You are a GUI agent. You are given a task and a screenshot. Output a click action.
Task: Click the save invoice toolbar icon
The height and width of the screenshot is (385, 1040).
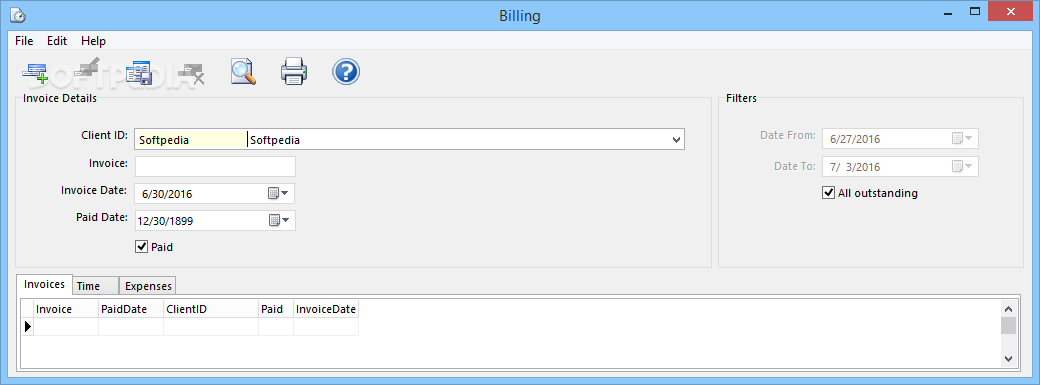point(139,72)
